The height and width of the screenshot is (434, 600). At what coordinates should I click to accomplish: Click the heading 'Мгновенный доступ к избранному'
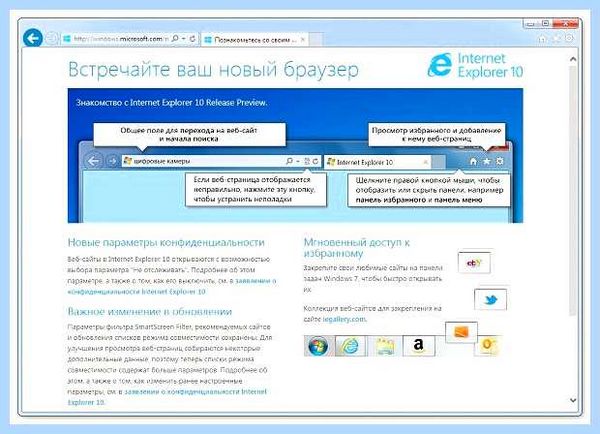[357, 248]
